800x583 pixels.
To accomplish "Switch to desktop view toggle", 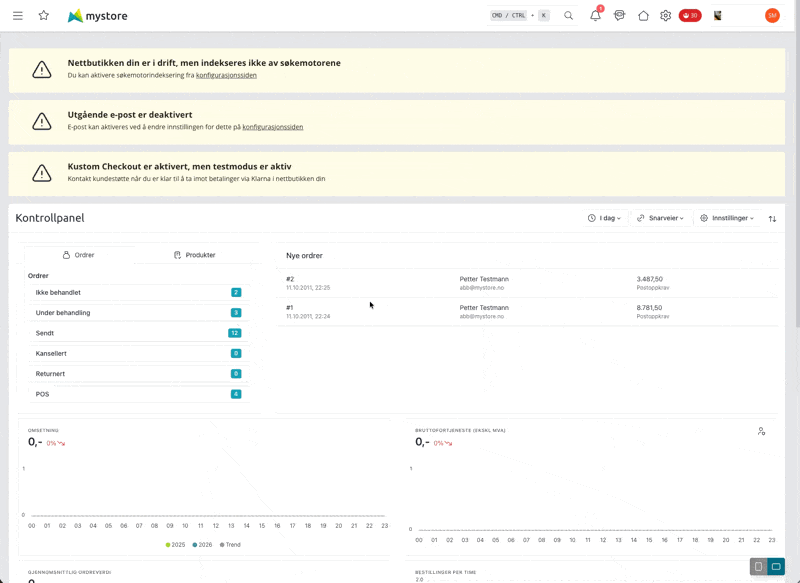I will pyautogui.click(x=776, y=567).
